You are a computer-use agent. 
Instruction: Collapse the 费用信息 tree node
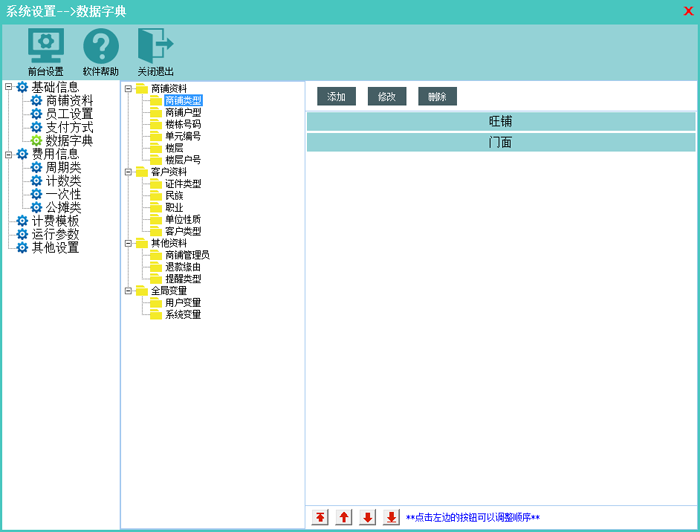9,154
